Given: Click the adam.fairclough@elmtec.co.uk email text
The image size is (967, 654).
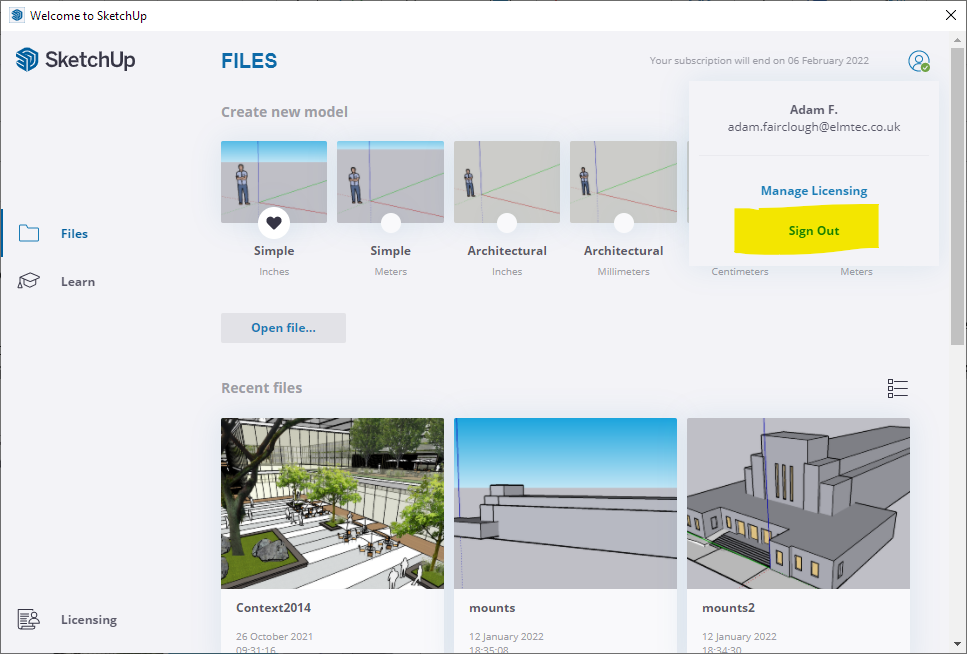Looking at the screenshot, I should (x=813, y=126).
